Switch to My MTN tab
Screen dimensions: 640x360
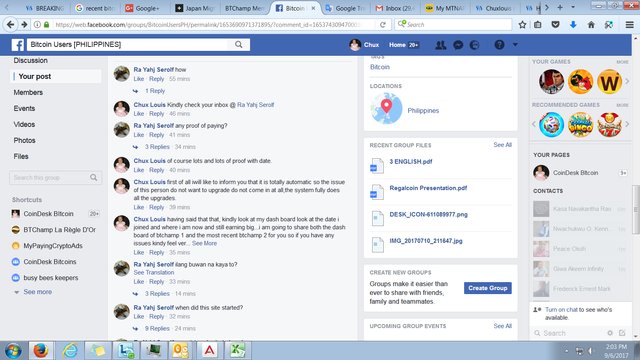[444, 8]
